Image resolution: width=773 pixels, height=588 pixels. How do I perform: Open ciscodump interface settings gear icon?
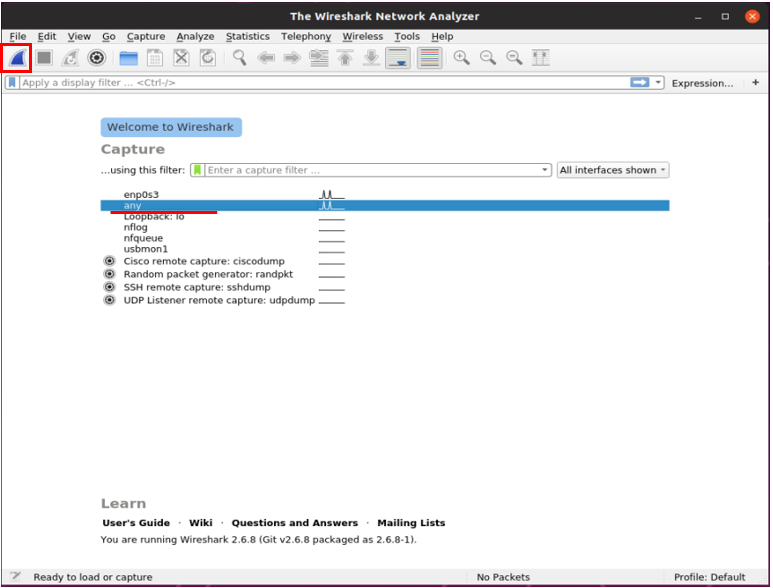point(109,261)
